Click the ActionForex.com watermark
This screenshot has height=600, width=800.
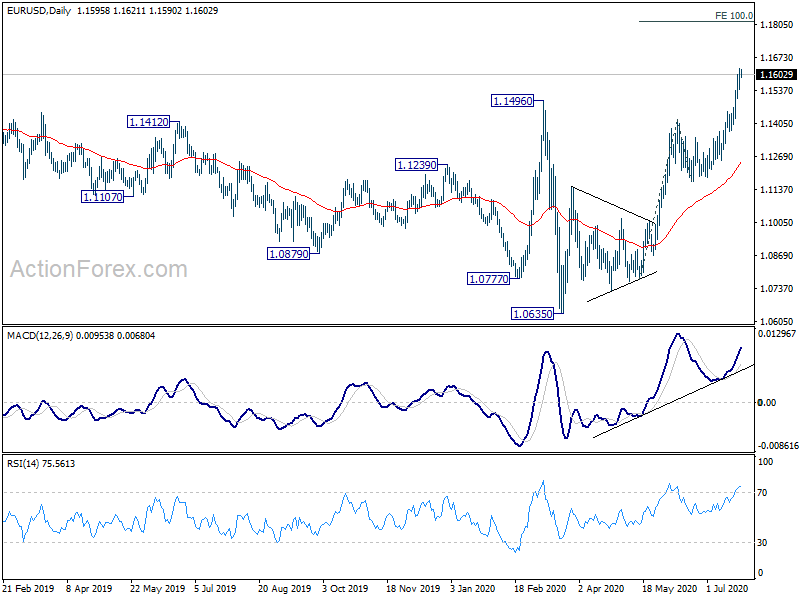coord(99,269)
